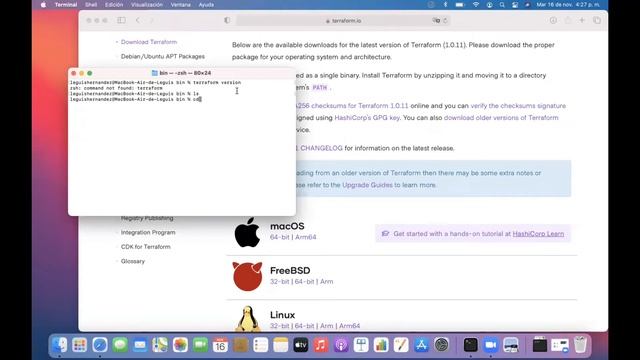Show Safari tab overview
Image resolution: width=640 pixels, height=360 pixels.
[597, 20]
